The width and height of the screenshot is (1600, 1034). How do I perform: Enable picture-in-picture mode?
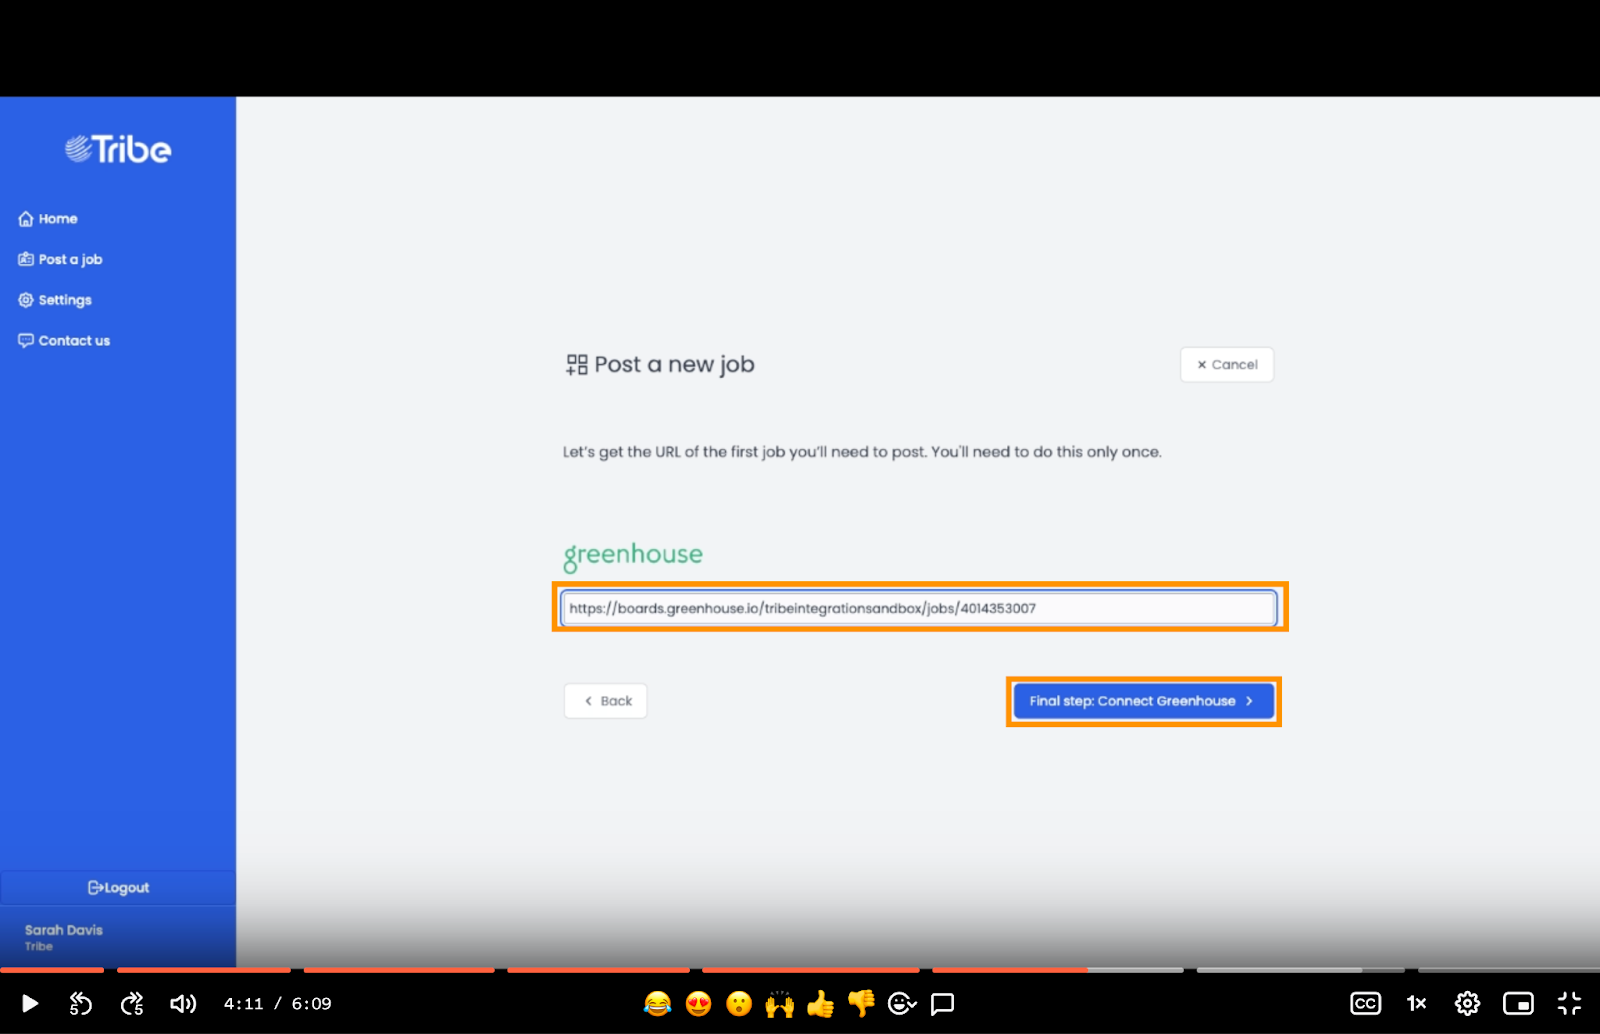(x=1518, y=1003)
